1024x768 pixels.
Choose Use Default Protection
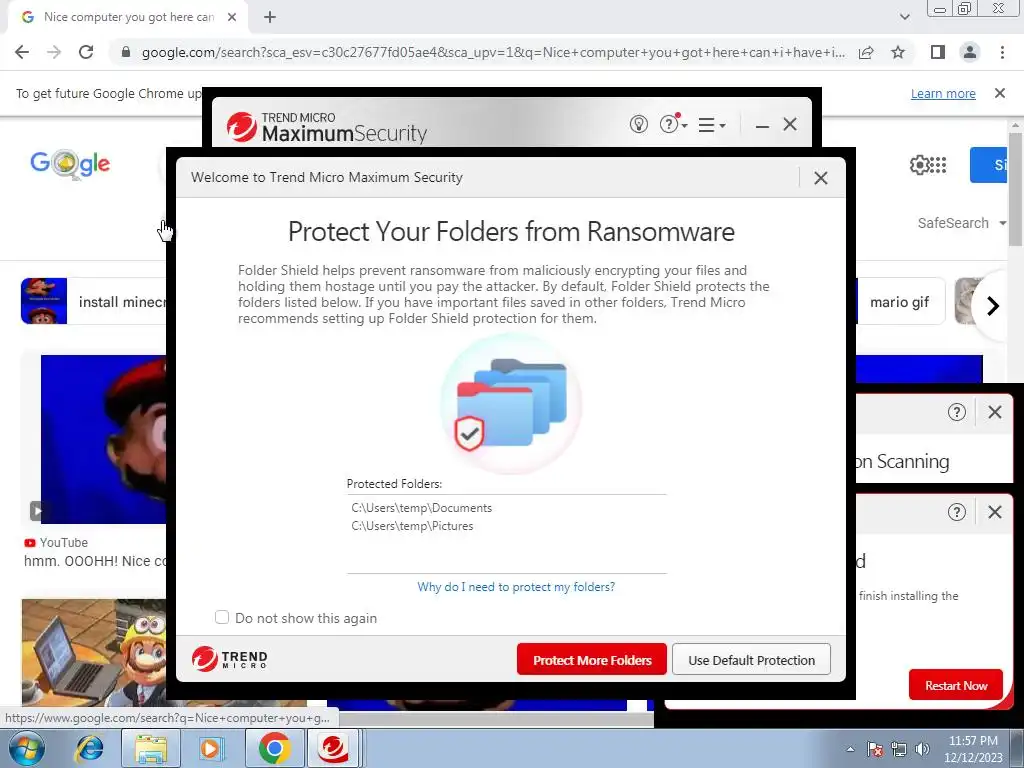[751, 660]
